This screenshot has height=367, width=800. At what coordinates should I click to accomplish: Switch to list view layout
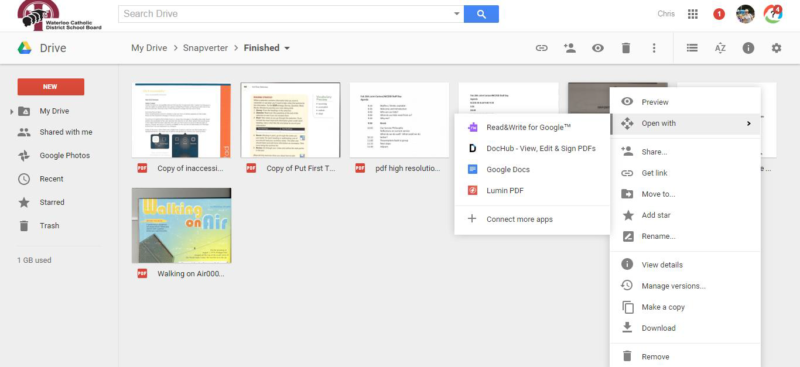pyautogui.click(x=692, y=48)
